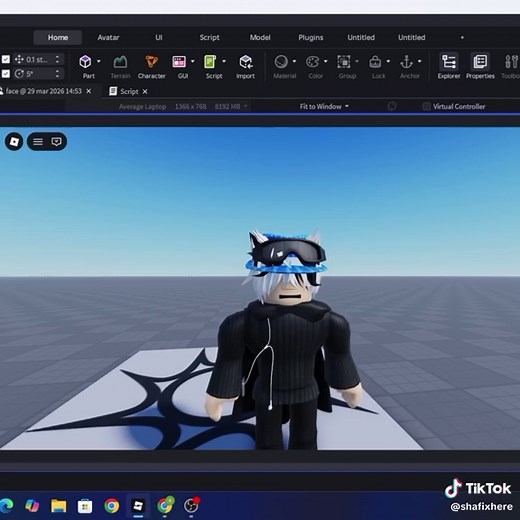Screen dimensions: 520x520
Task: Open second Chrome profile taskbar icon
Action: (165, 506)
